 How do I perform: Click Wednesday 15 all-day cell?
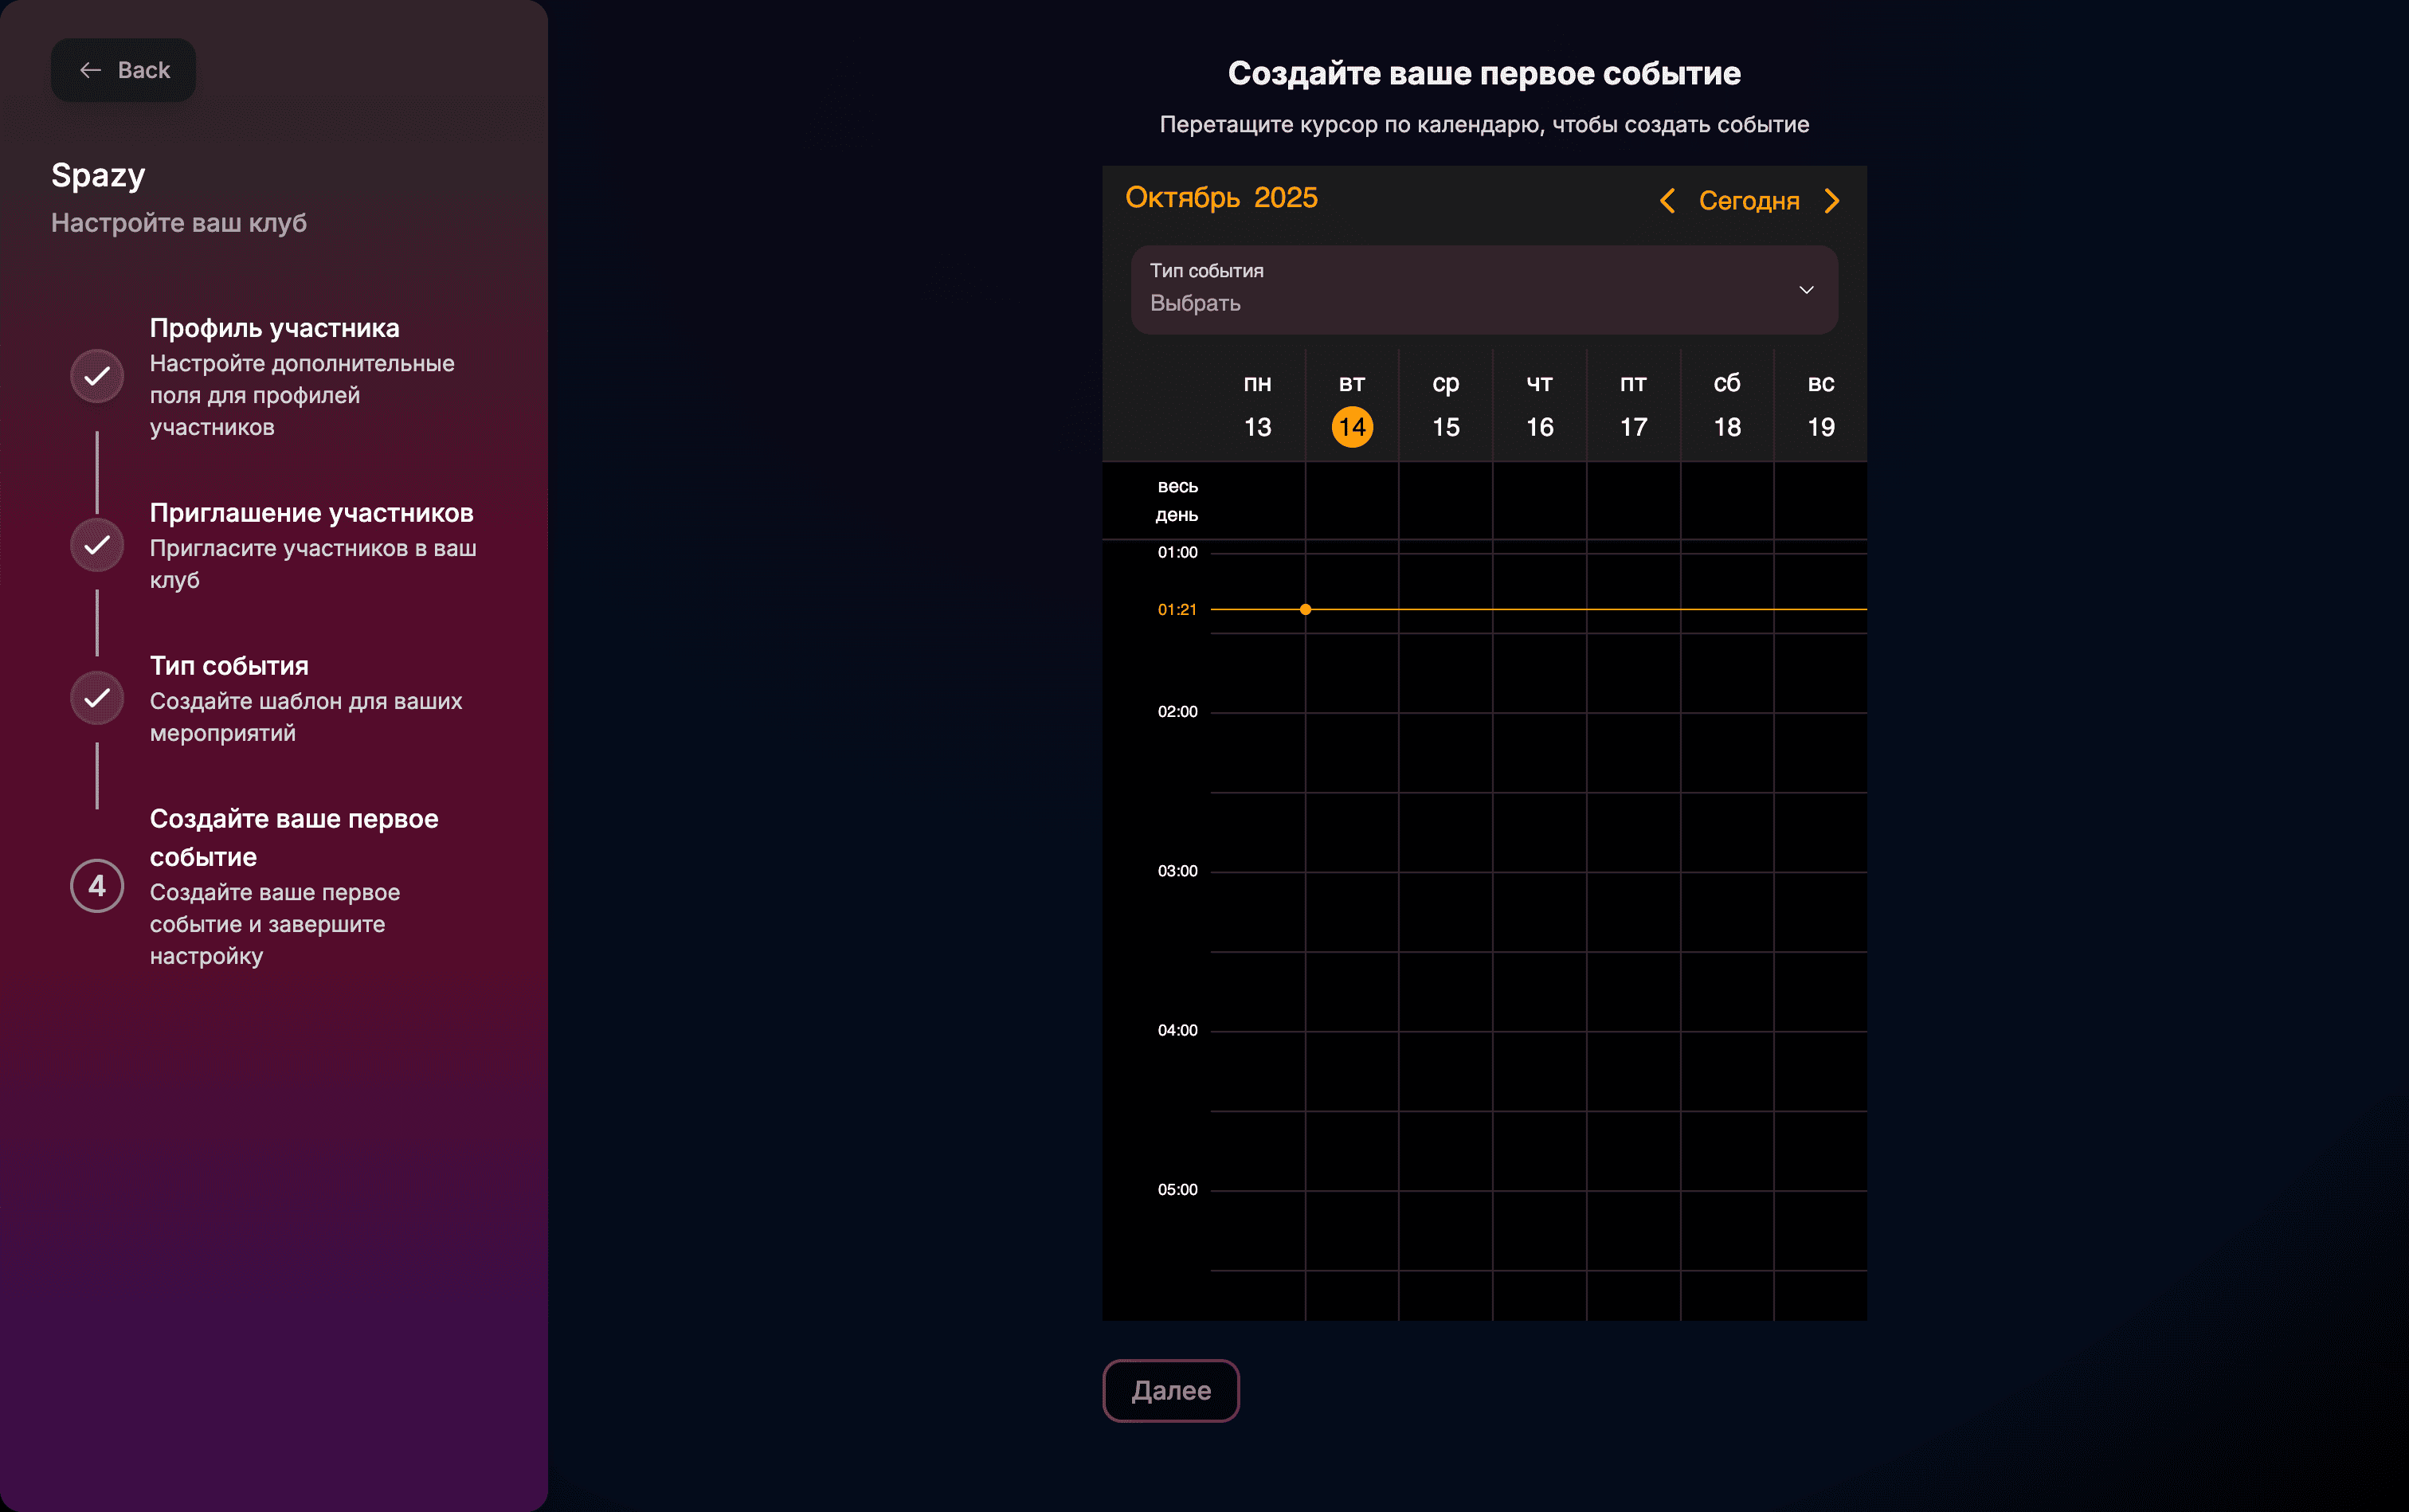click(1445, 501)
